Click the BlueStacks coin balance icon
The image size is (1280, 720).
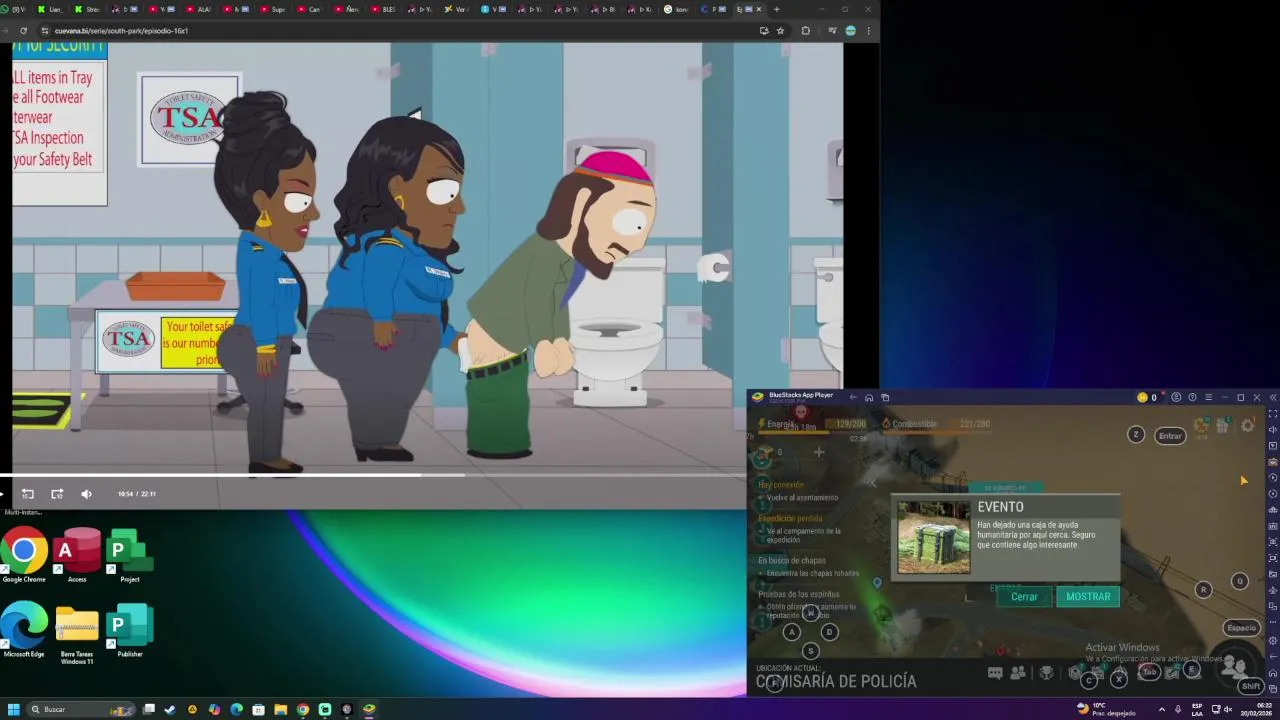point(1142,398)
